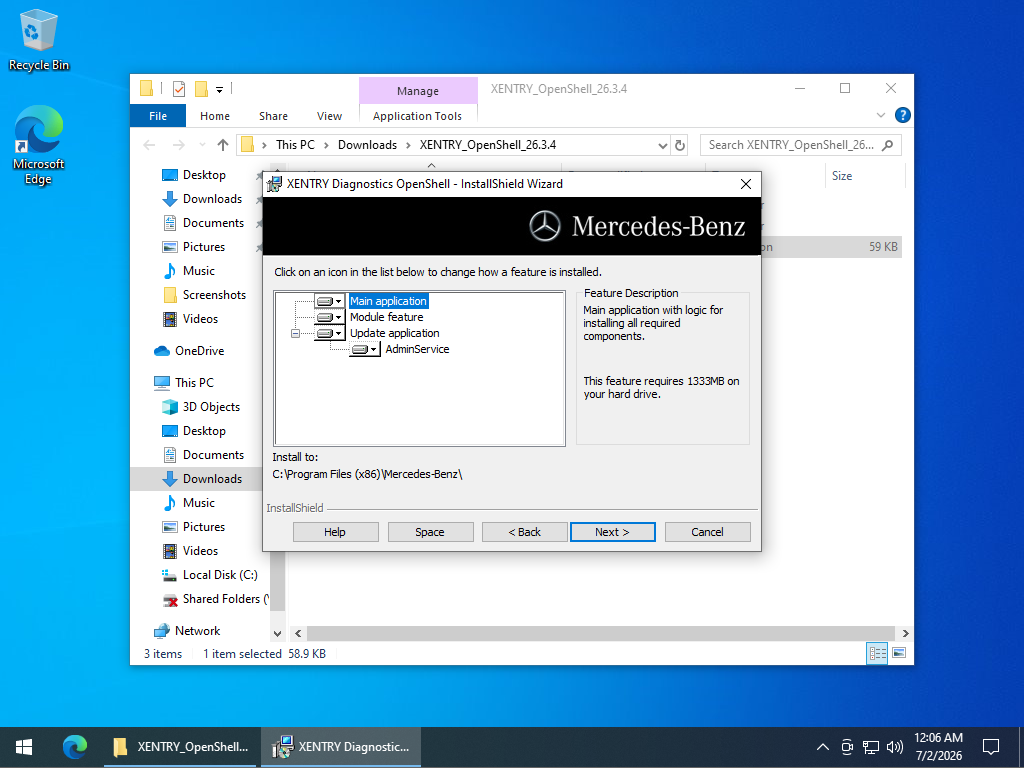The width and height of the screenshot is (1024, 768).
Task: Open the Home ribbon tab
Action: pos(215,116)
